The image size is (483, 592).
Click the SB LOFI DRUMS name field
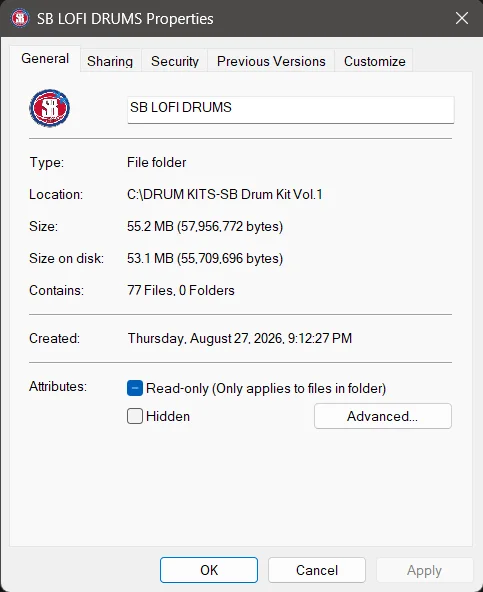click(x=290, y=110)
